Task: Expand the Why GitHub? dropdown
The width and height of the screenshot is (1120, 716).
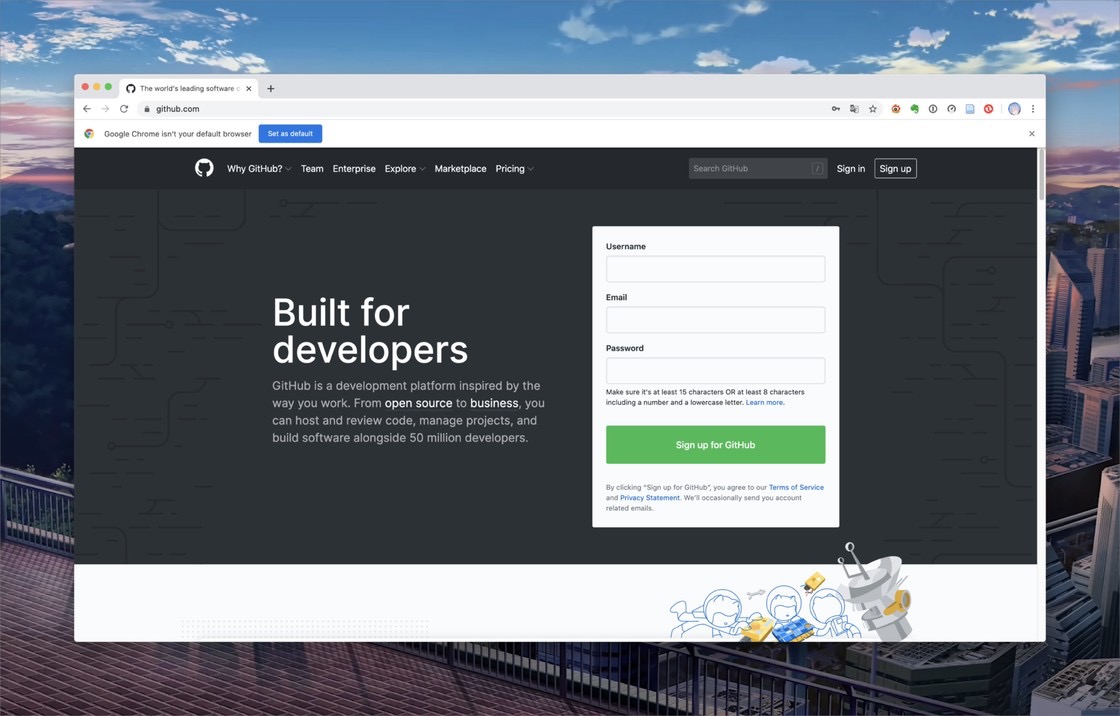Action: [x=259, y=169]
